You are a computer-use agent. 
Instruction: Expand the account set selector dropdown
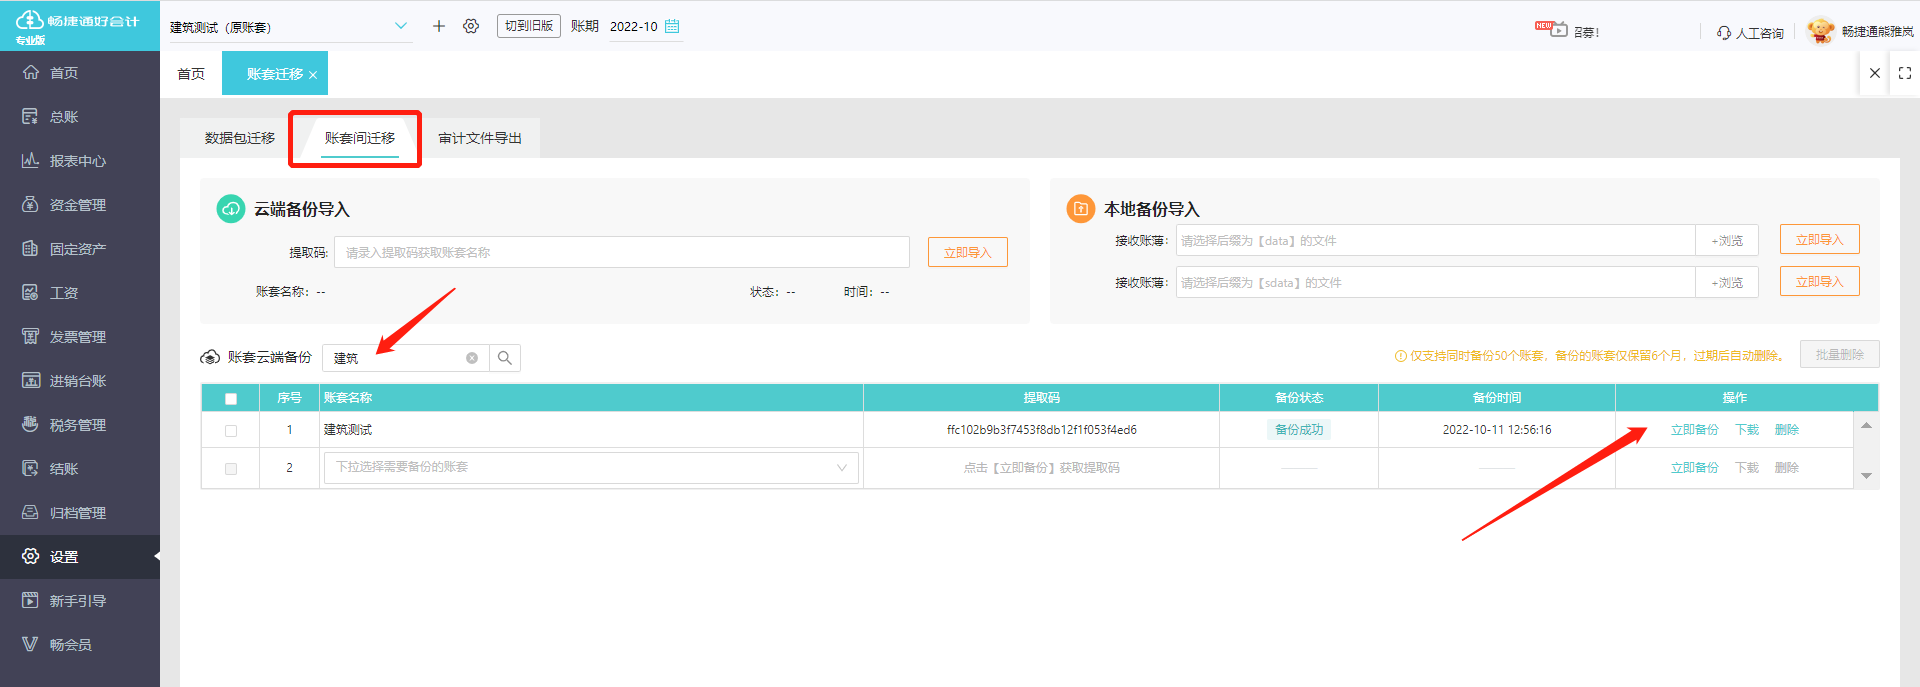[401, 26]
